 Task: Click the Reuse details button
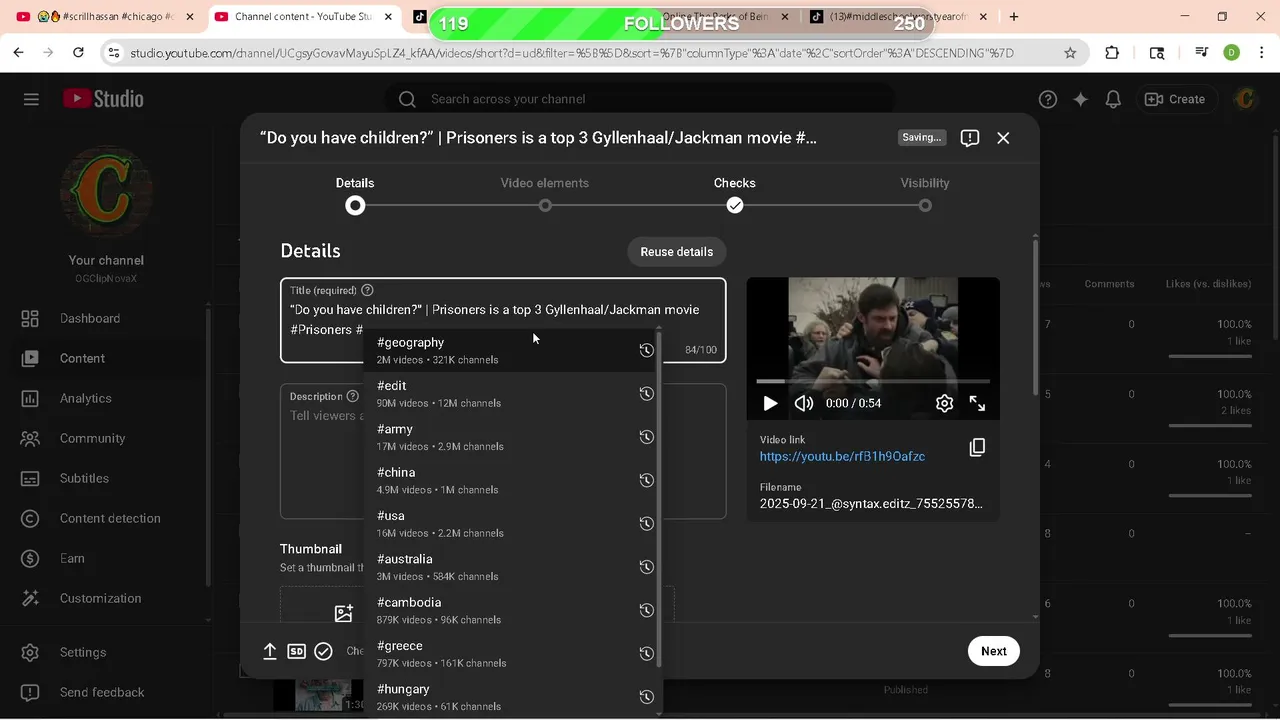[677, 251]
